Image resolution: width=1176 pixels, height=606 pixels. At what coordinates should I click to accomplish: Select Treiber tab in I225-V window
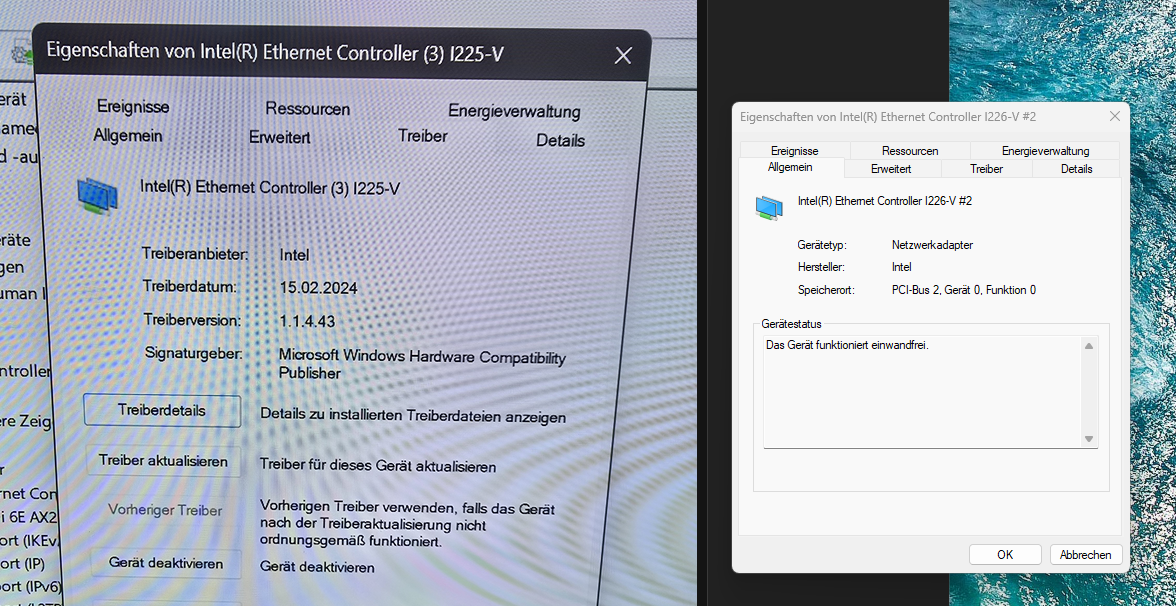[x=423, y=136]
